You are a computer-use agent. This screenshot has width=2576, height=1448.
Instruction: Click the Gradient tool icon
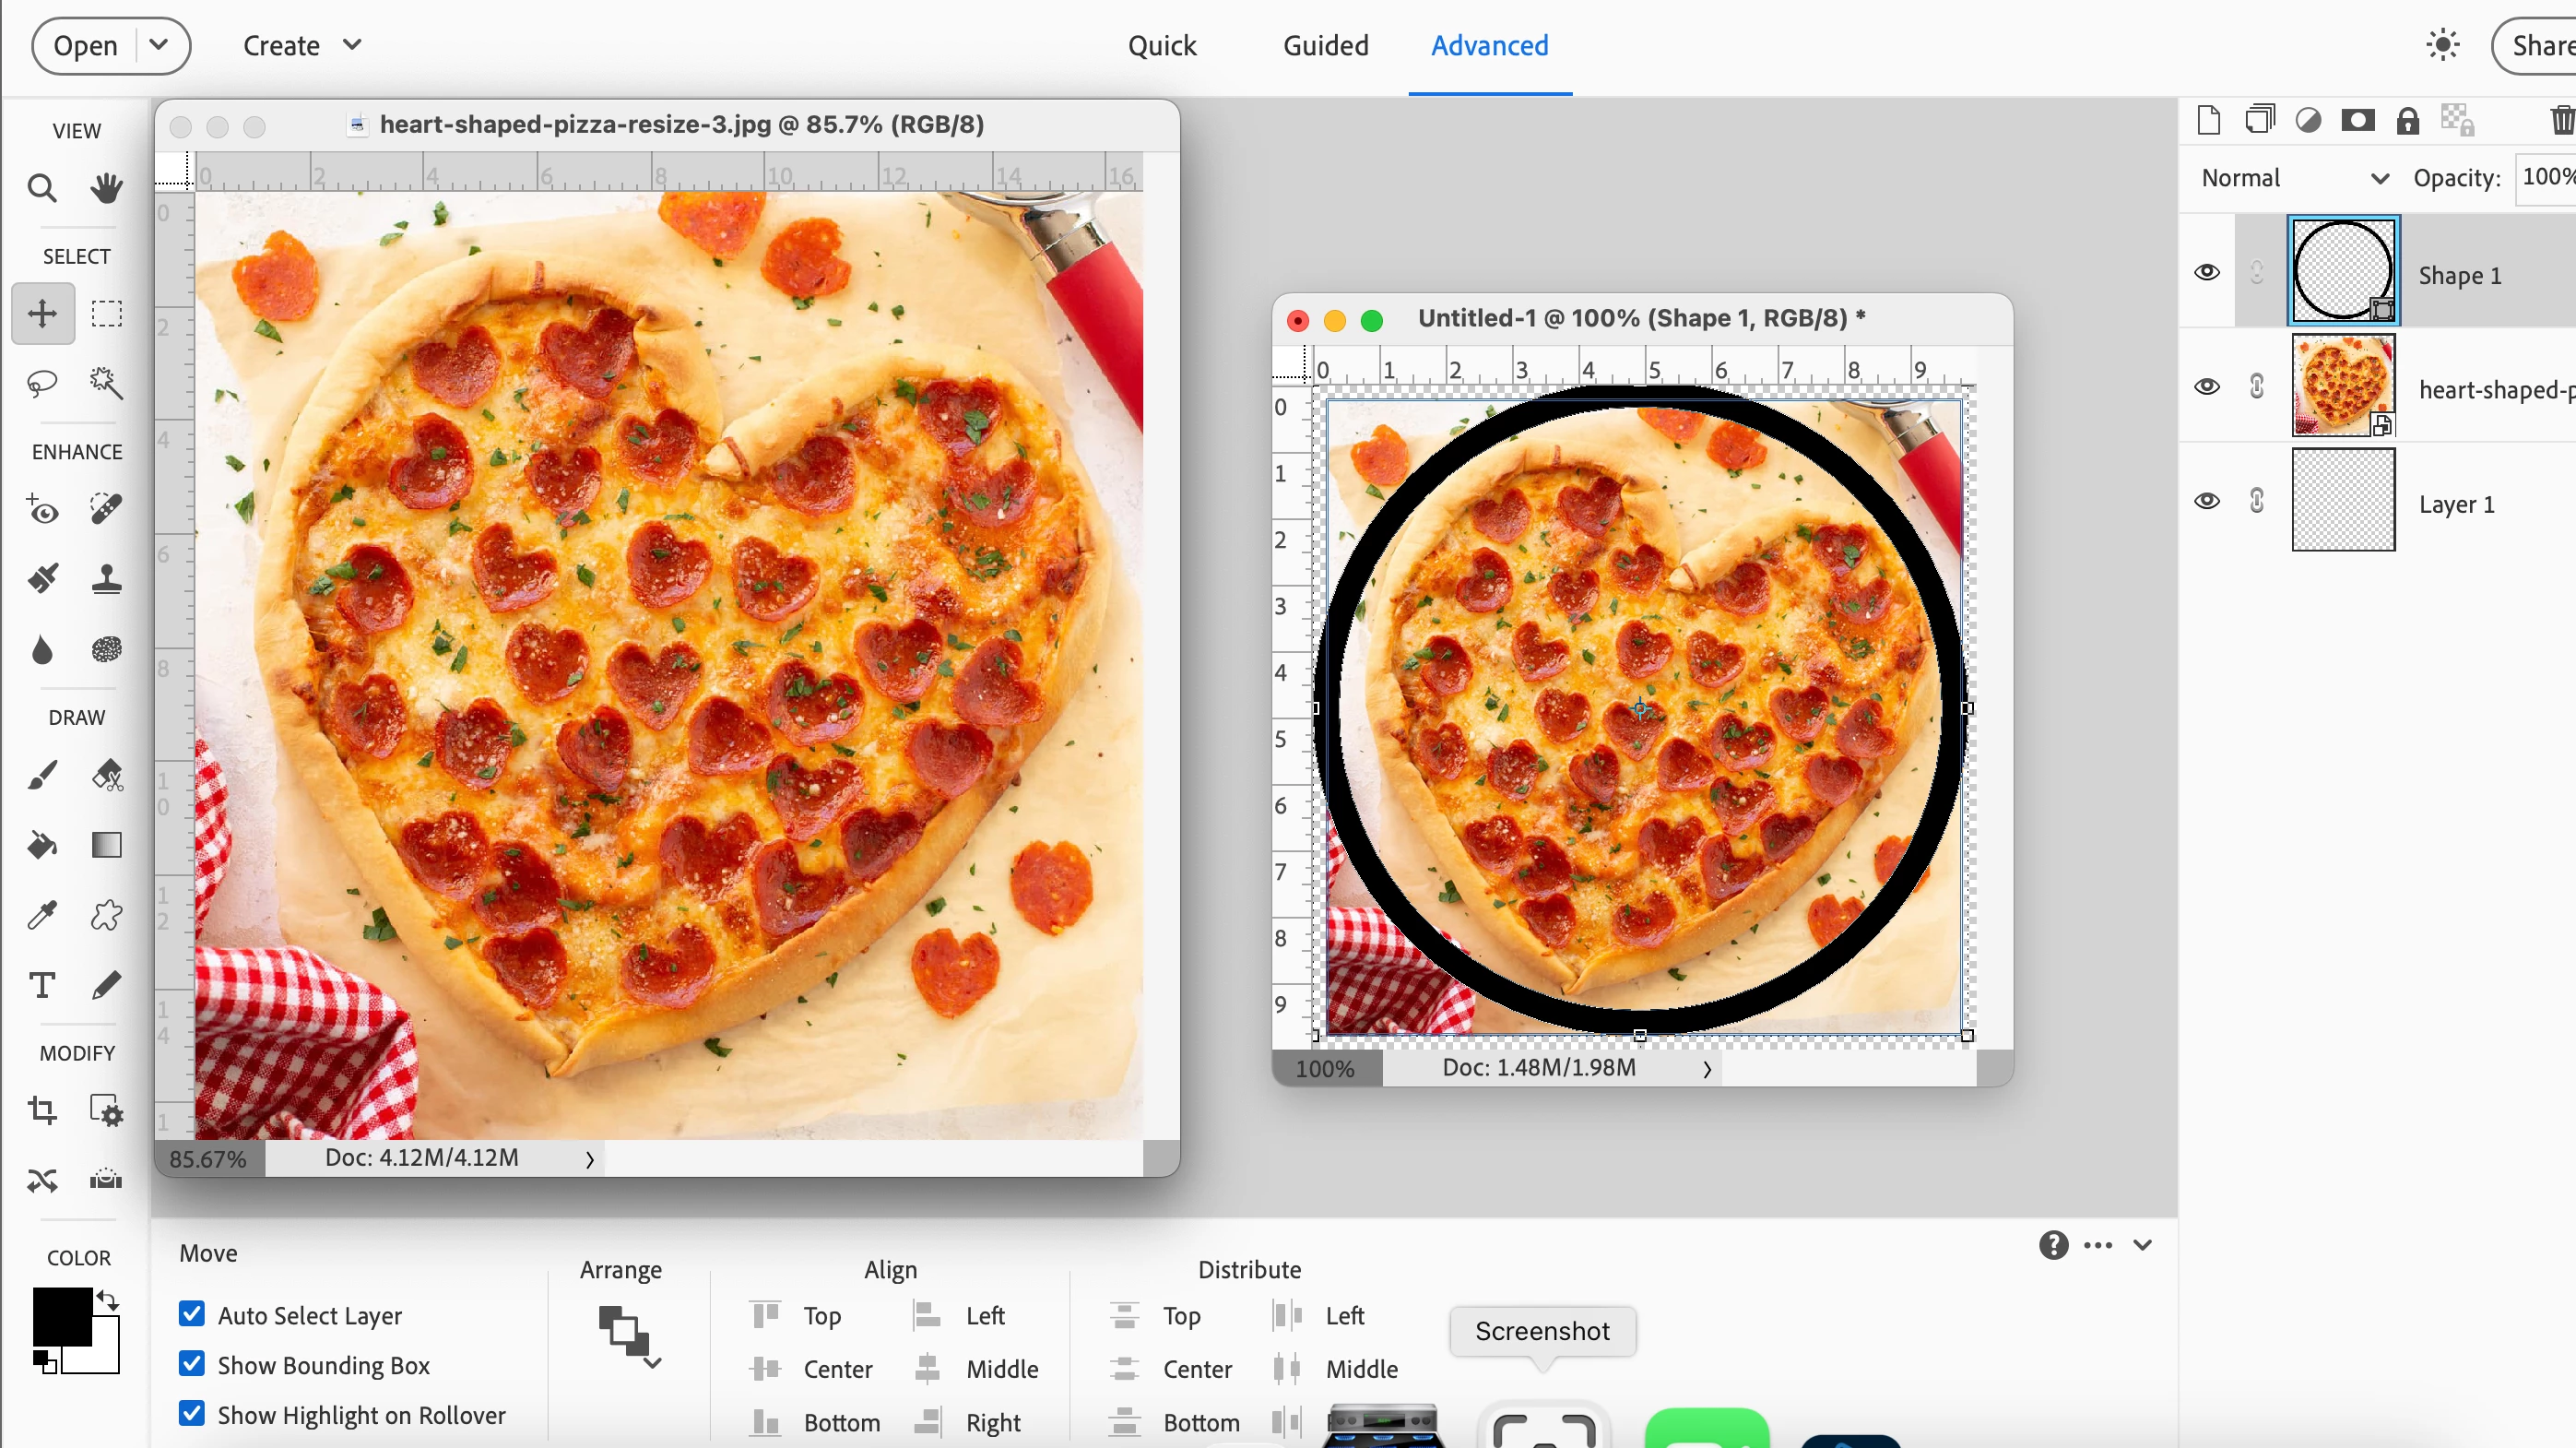coord(106,846)
